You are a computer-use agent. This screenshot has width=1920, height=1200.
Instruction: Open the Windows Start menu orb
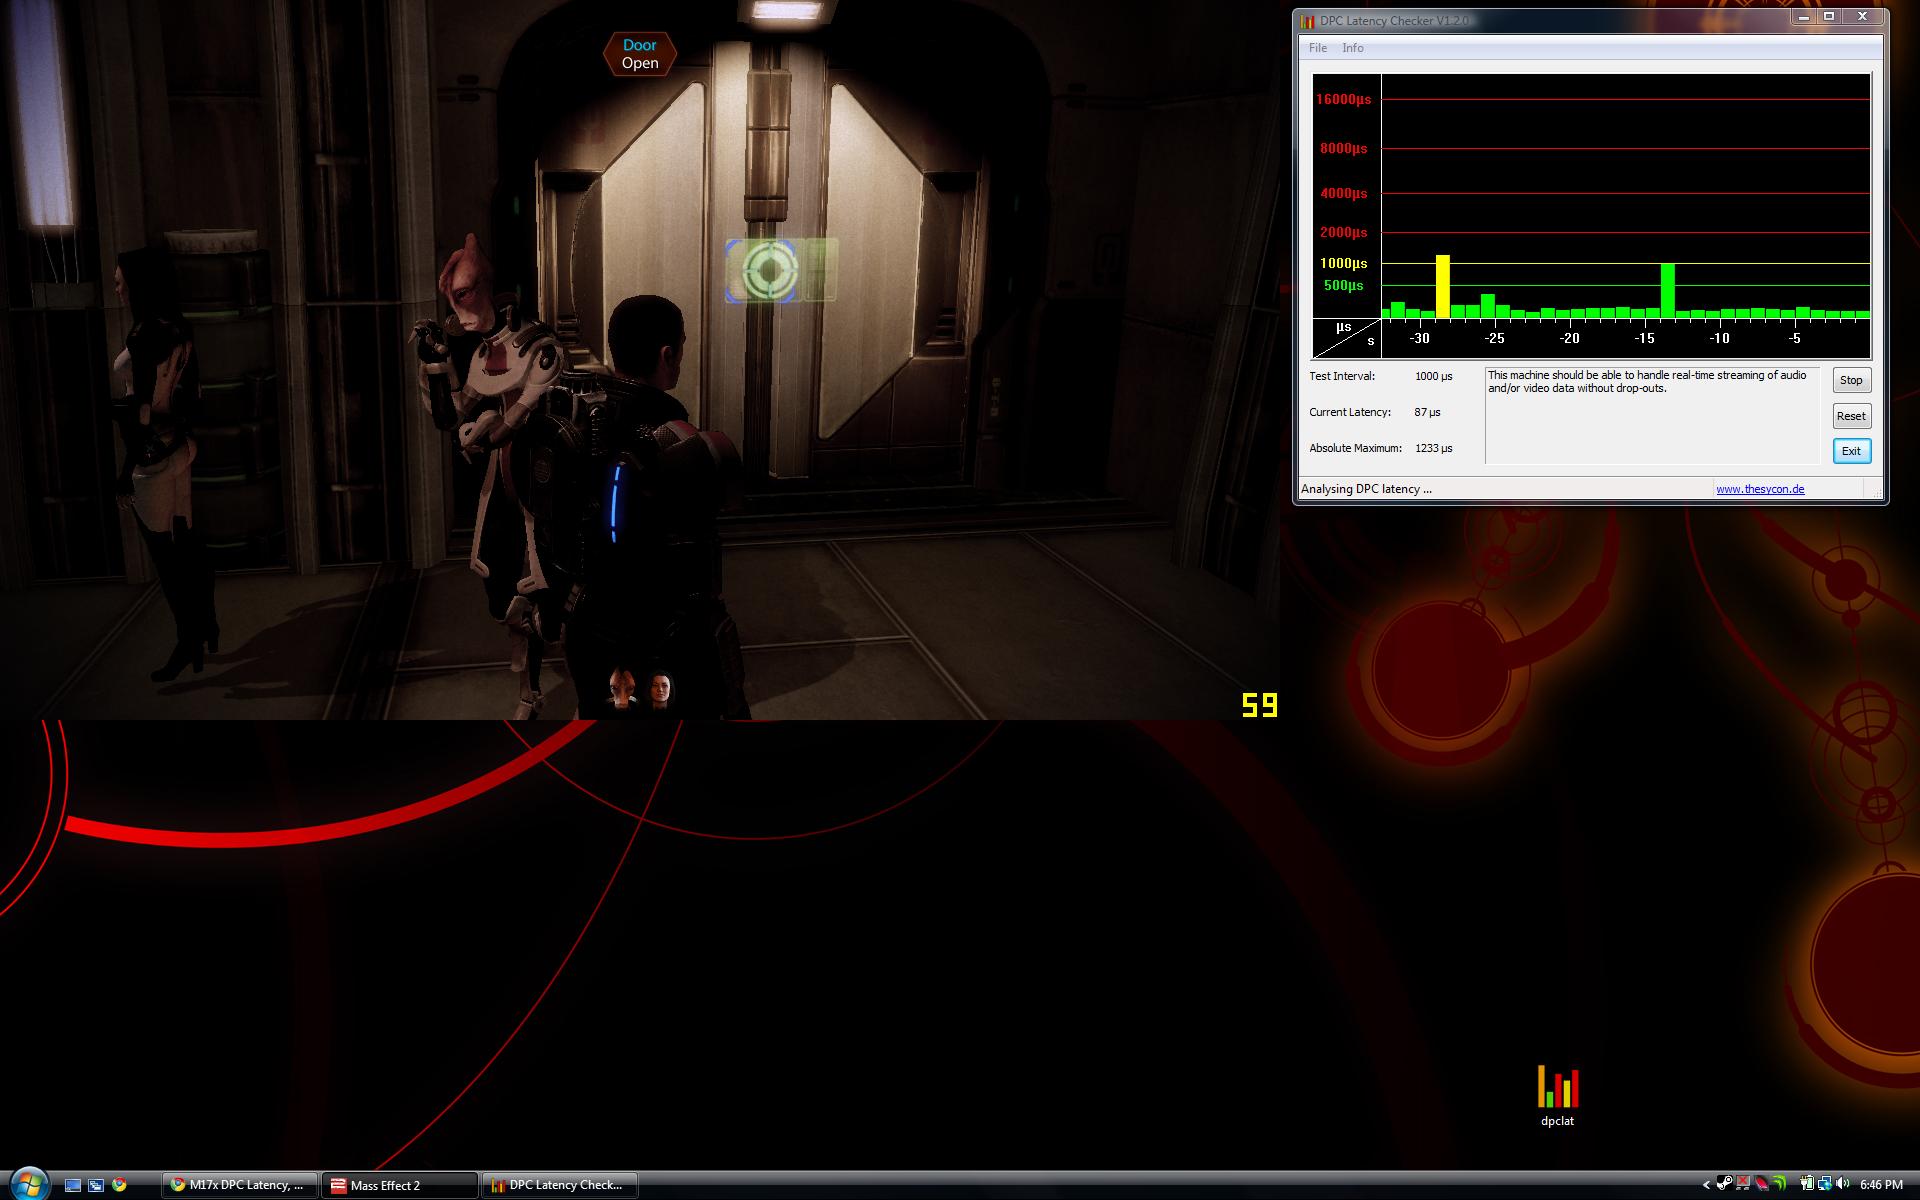pos(28,1183)
